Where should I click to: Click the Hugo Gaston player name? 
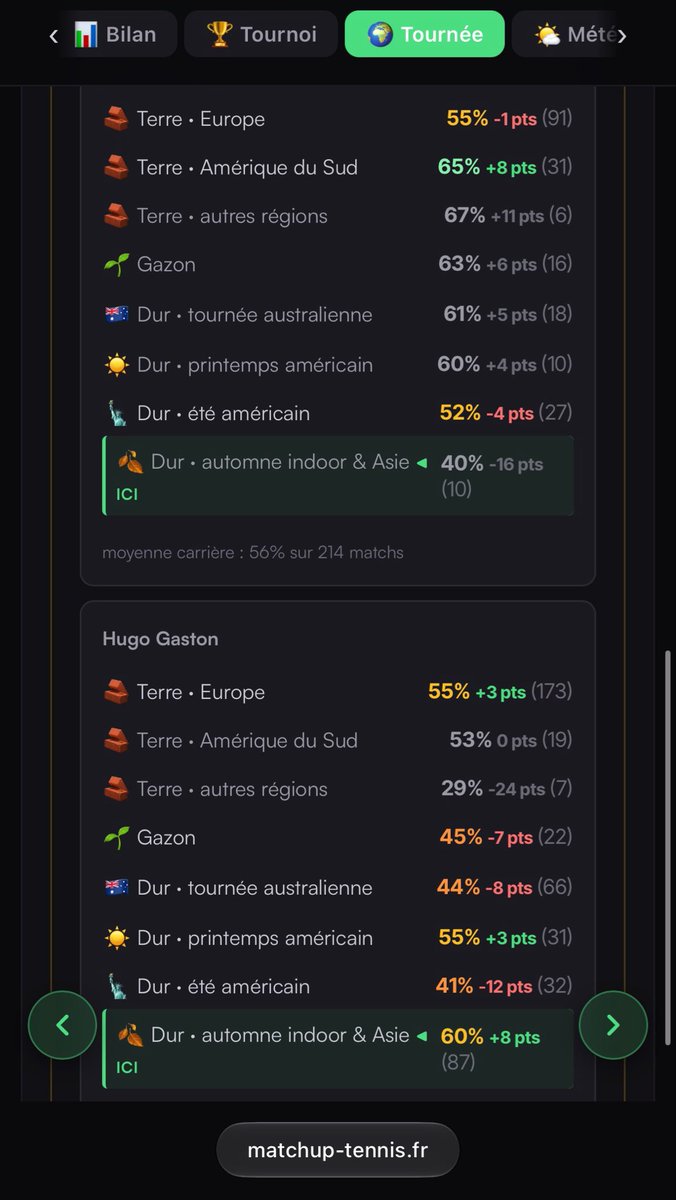pos(160,639)
